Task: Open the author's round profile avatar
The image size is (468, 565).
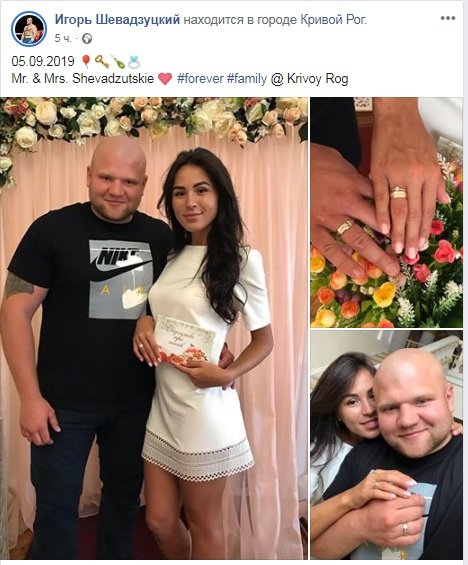Action: [x=29, y=27]
